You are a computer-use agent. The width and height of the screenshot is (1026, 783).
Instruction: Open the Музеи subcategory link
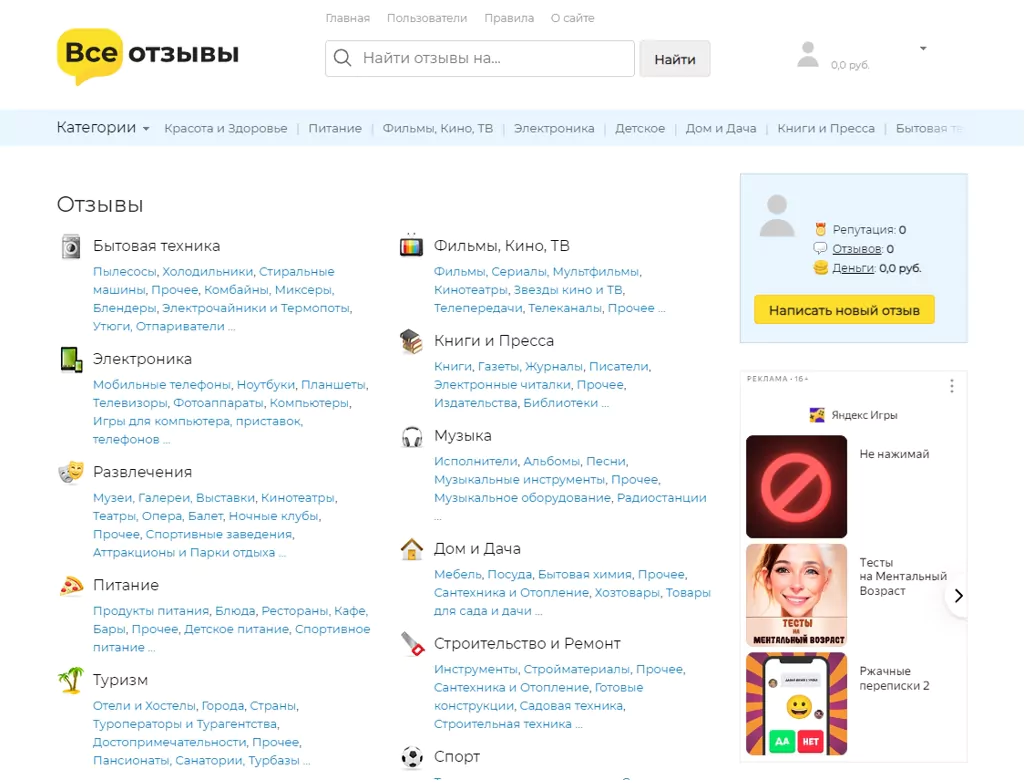[112, 498]
